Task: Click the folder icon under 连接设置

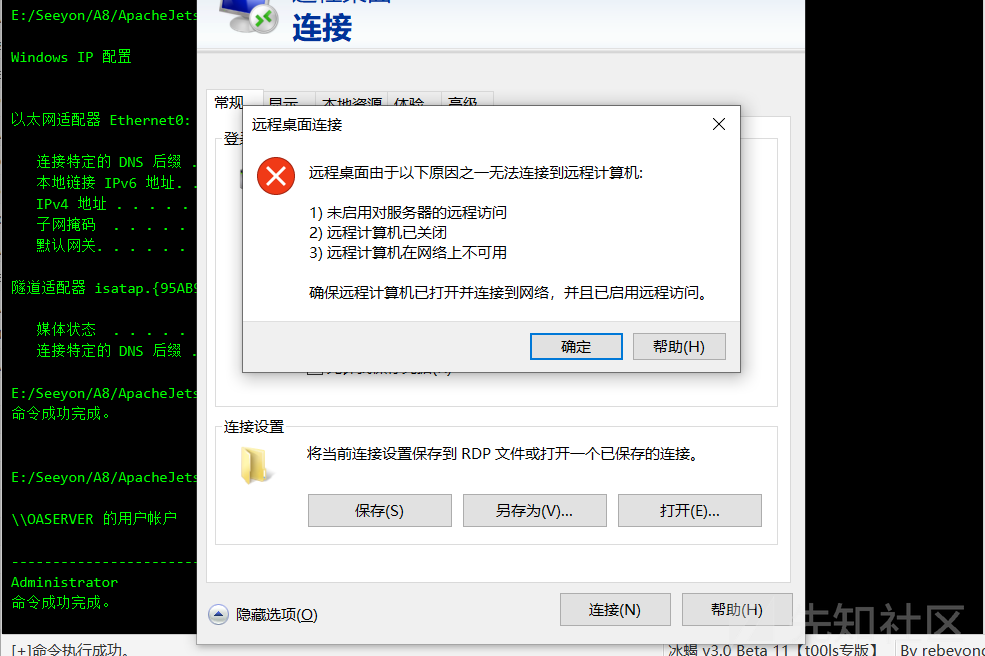Action: point(256,465)
